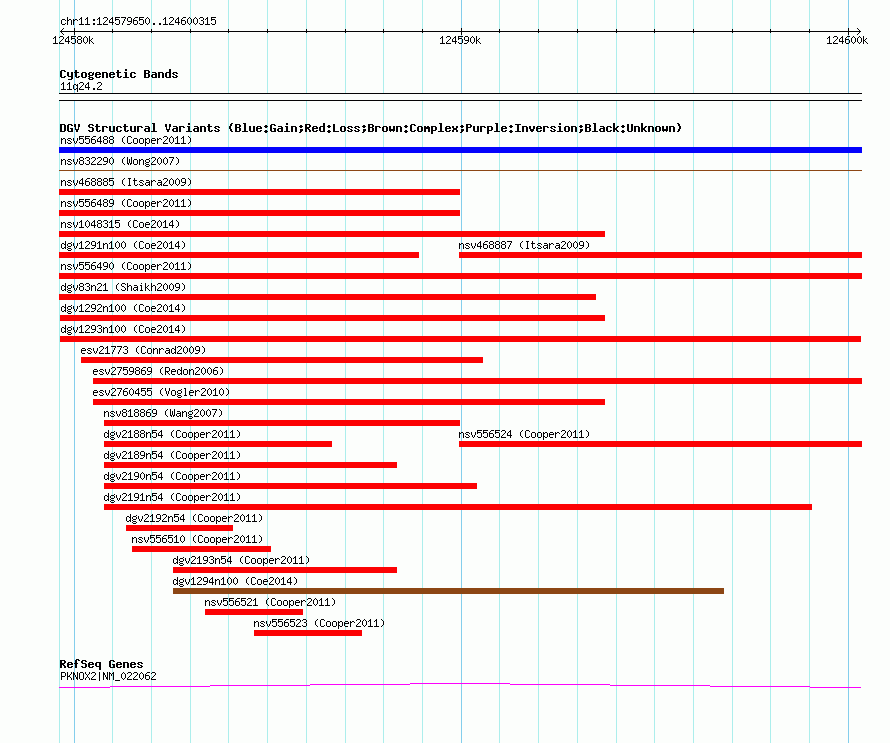Click the brown complex bar of dgv1294n100
The height and width of the screenshot is (743, 890).
[448, 591]
